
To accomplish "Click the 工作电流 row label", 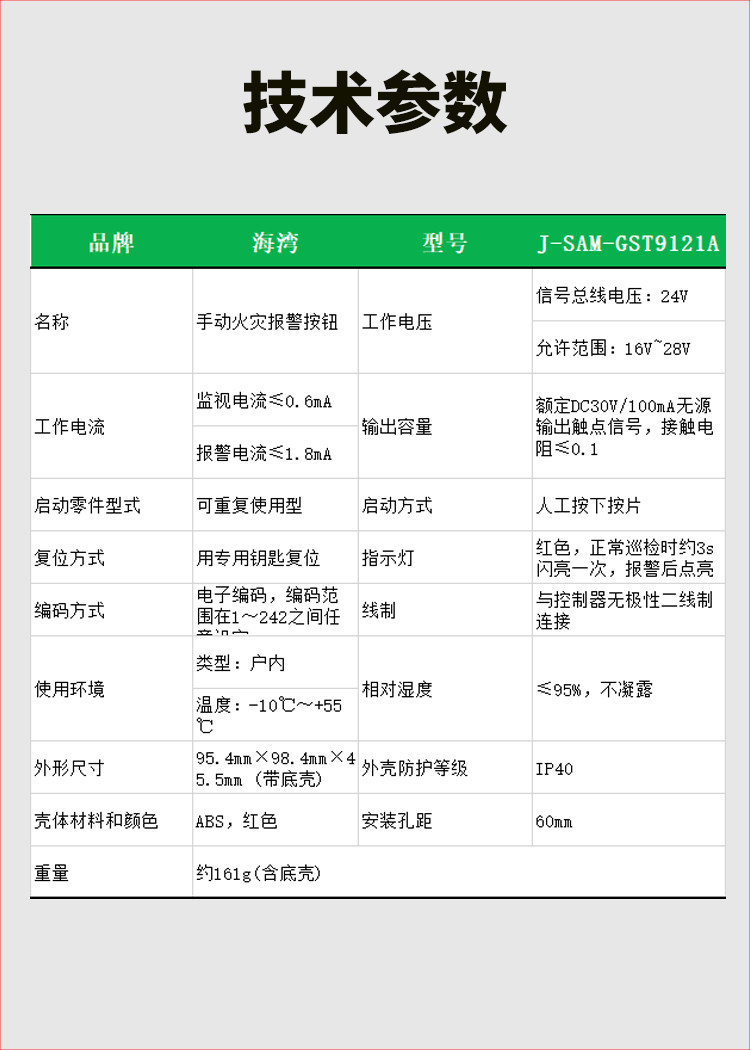I will click(111, 427).
